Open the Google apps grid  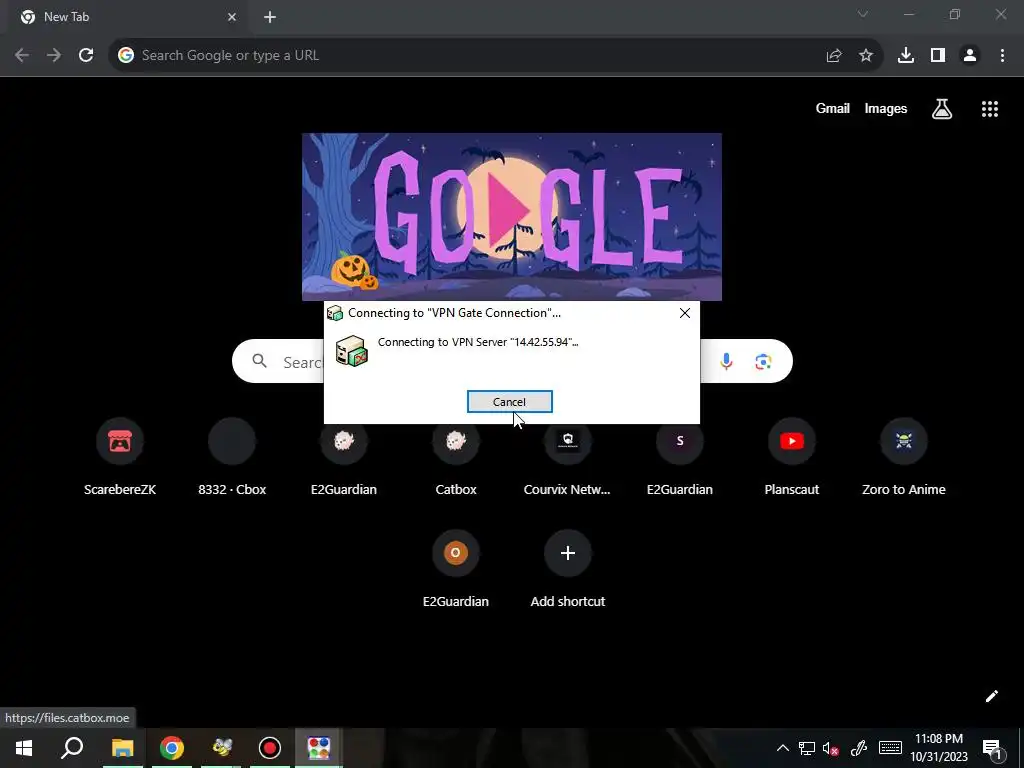[989, 109]
